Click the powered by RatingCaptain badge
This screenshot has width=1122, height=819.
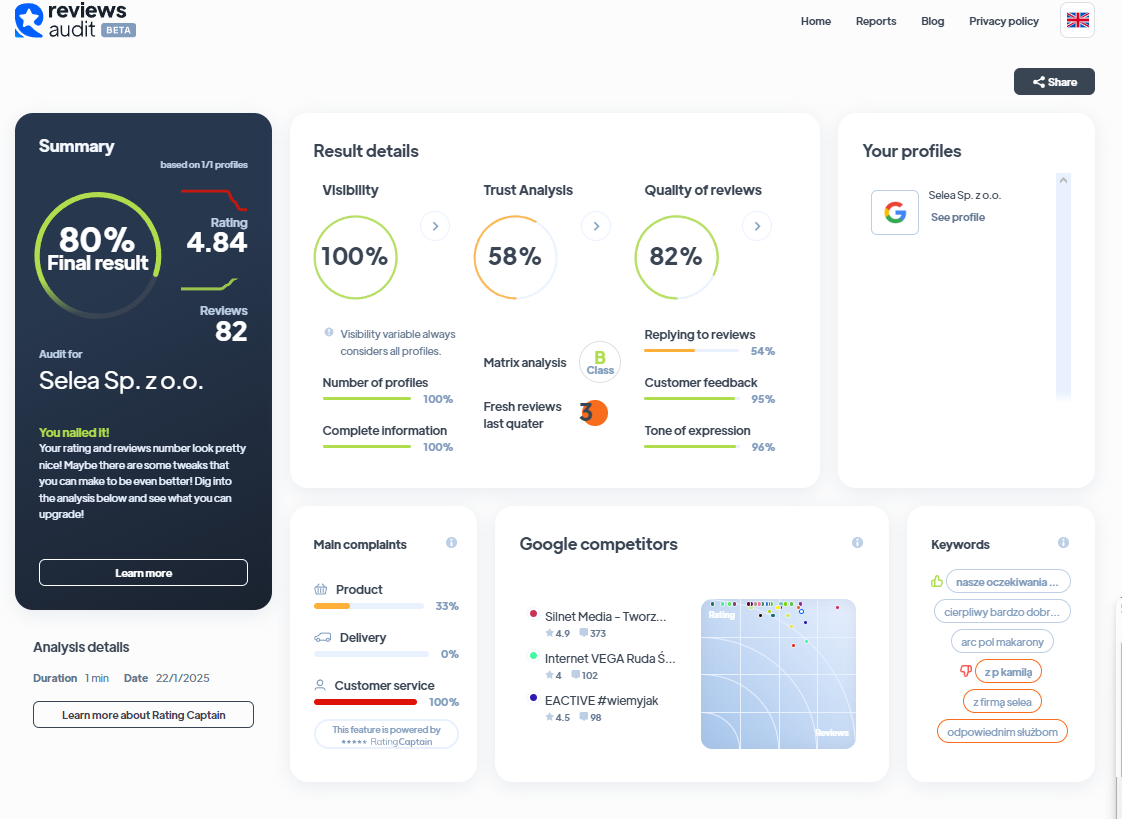[x=386, y=735]
